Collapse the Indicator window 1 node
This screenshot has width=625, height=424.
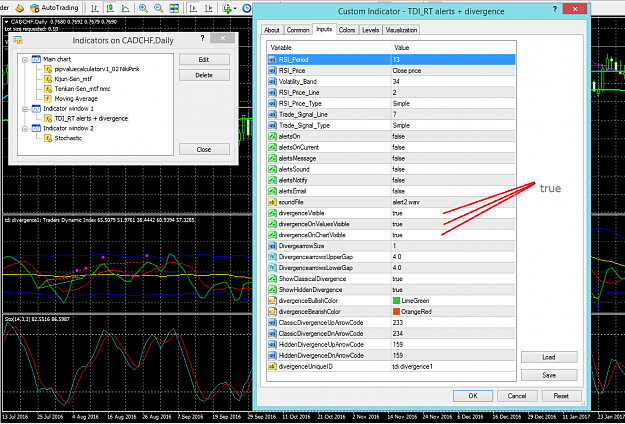(x=25, y=109)
